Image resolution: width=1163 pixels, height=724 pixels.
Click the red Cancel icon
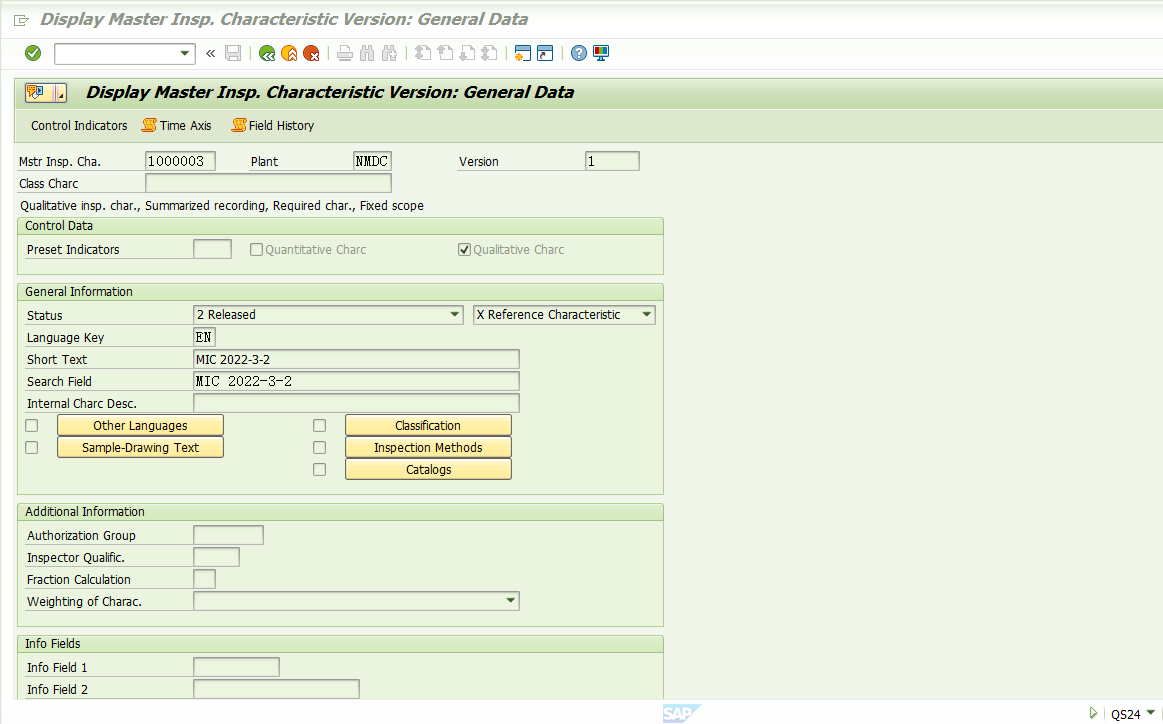310,53
